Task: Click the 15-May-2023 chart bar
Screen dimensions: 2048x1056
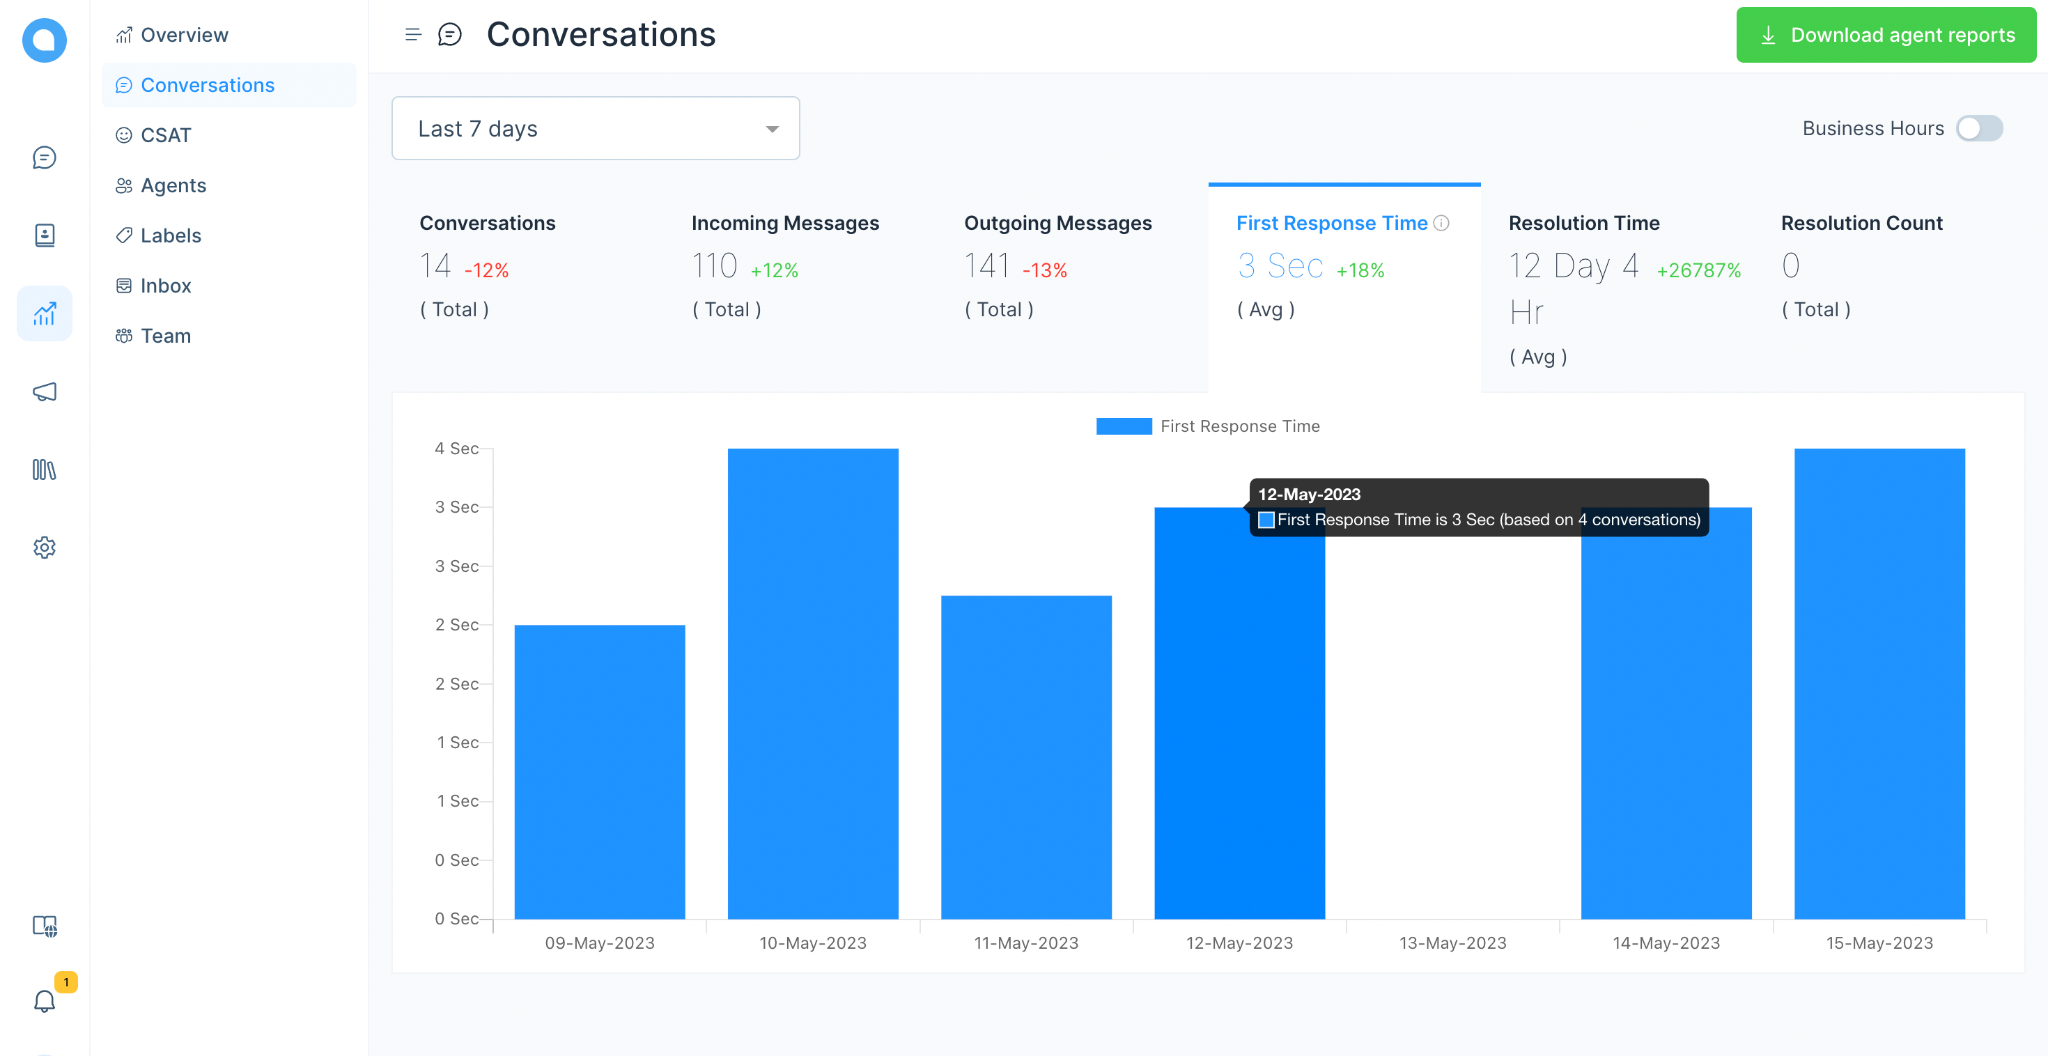Action: [1880, 684]
